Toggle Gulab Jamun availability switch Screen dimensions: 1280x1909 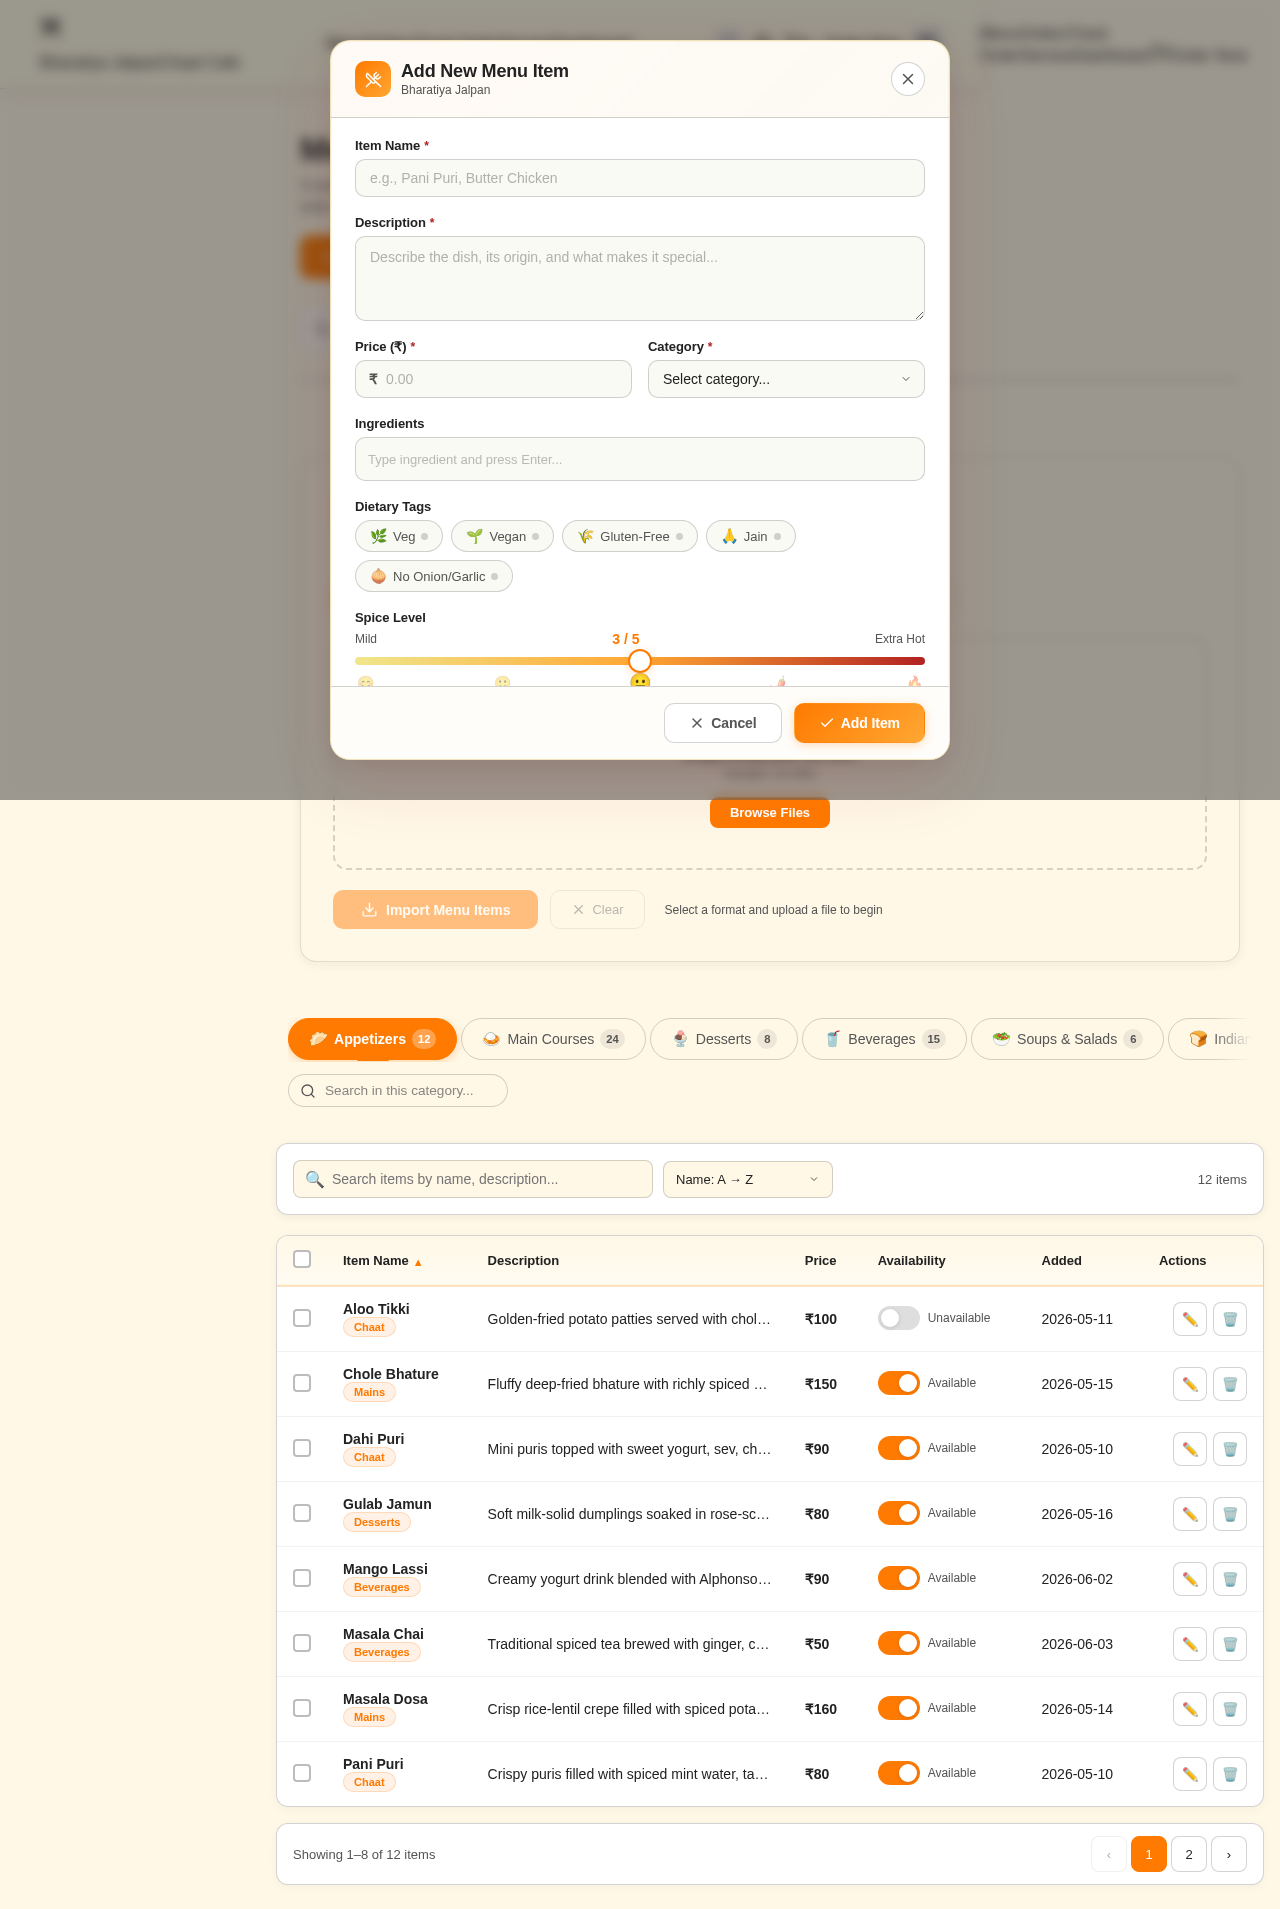pyautogui.click(x=898, y=1513)
